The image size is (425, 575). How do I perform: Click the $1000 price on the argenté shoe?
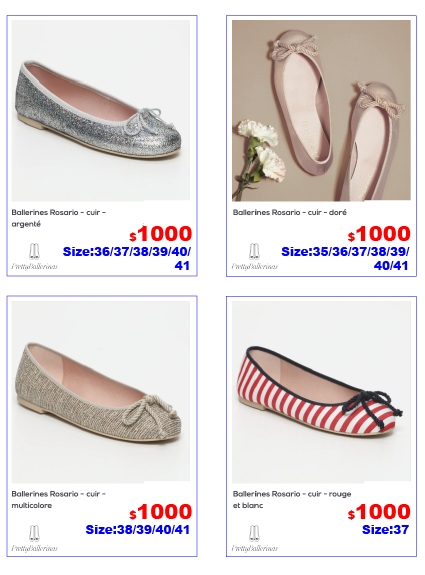coord(161,234)
